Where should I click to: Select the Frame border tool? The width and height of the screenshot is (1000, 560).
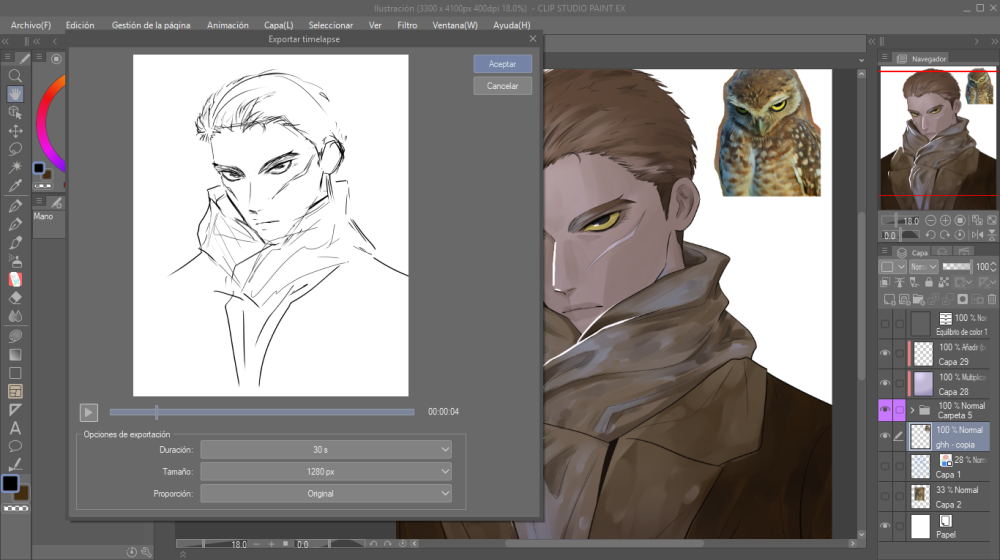pos(15,392)
